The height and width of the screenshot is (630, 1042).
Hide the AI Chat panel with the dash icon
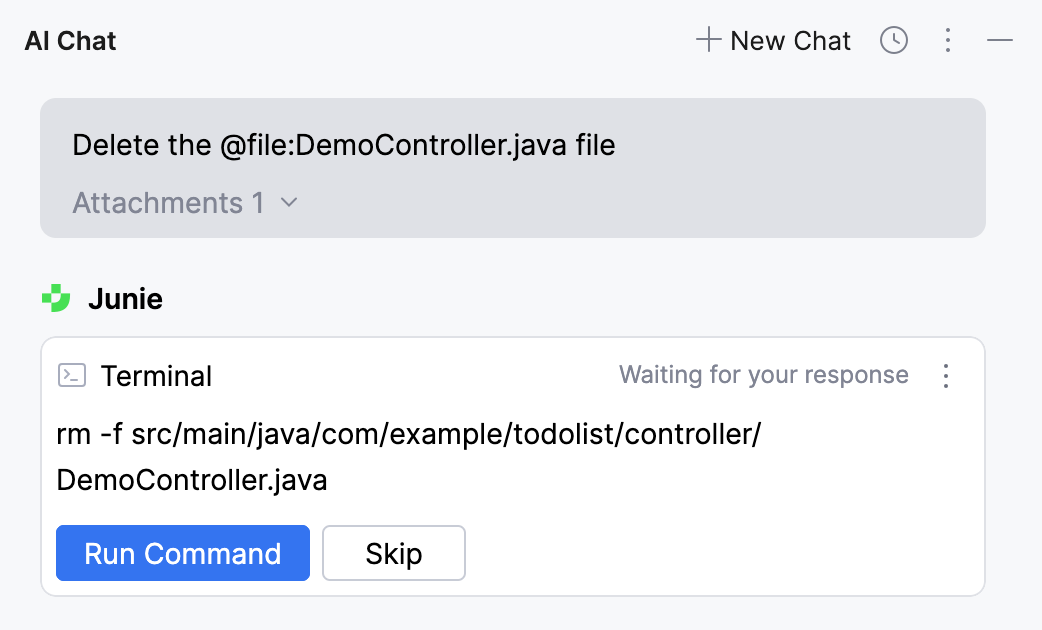[x=1000, y=40]
